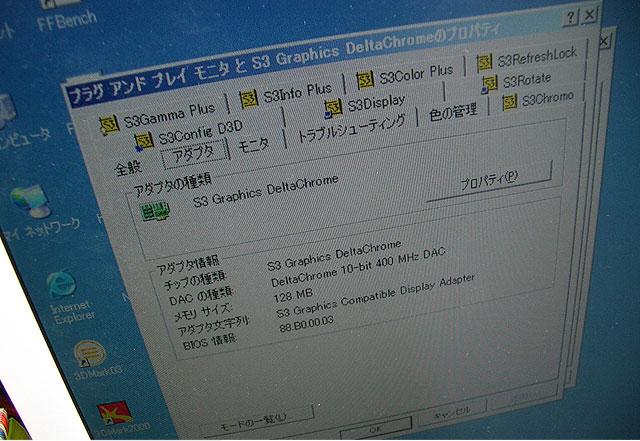Switch to the S3Chromo tab
Image resolution: width=640 pixels, height=441 pixels.
[x=538, y=100]
